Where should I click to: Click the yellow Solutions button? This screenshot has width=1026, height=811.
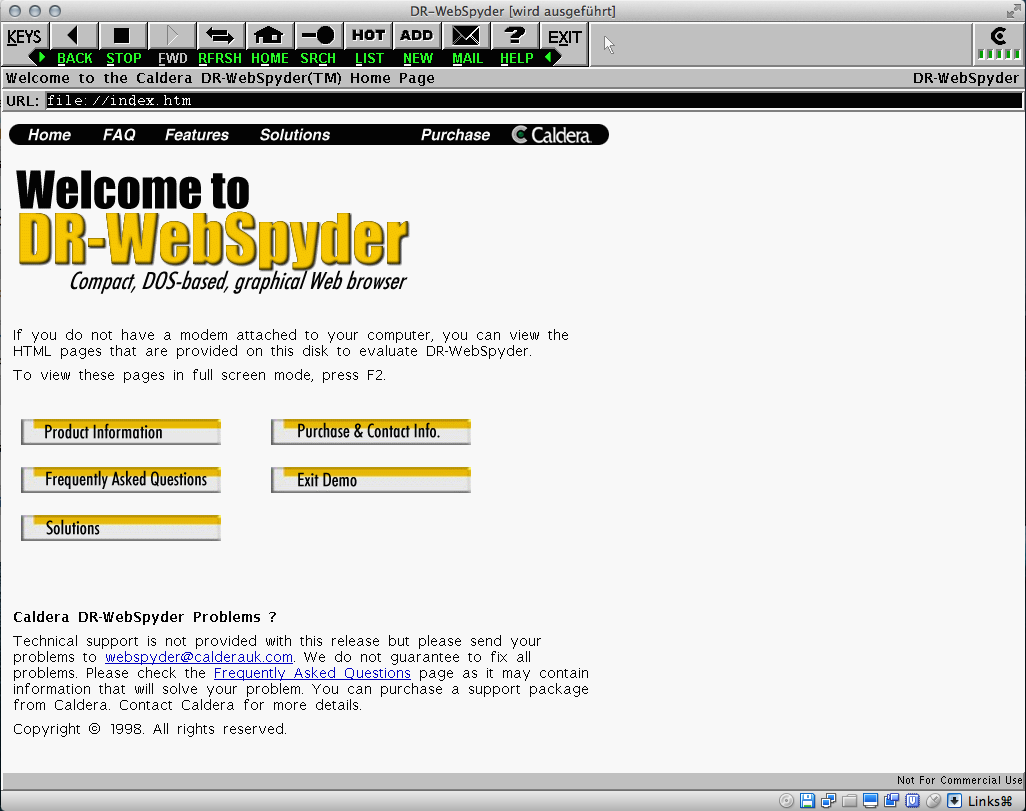[x=121, y=528]
